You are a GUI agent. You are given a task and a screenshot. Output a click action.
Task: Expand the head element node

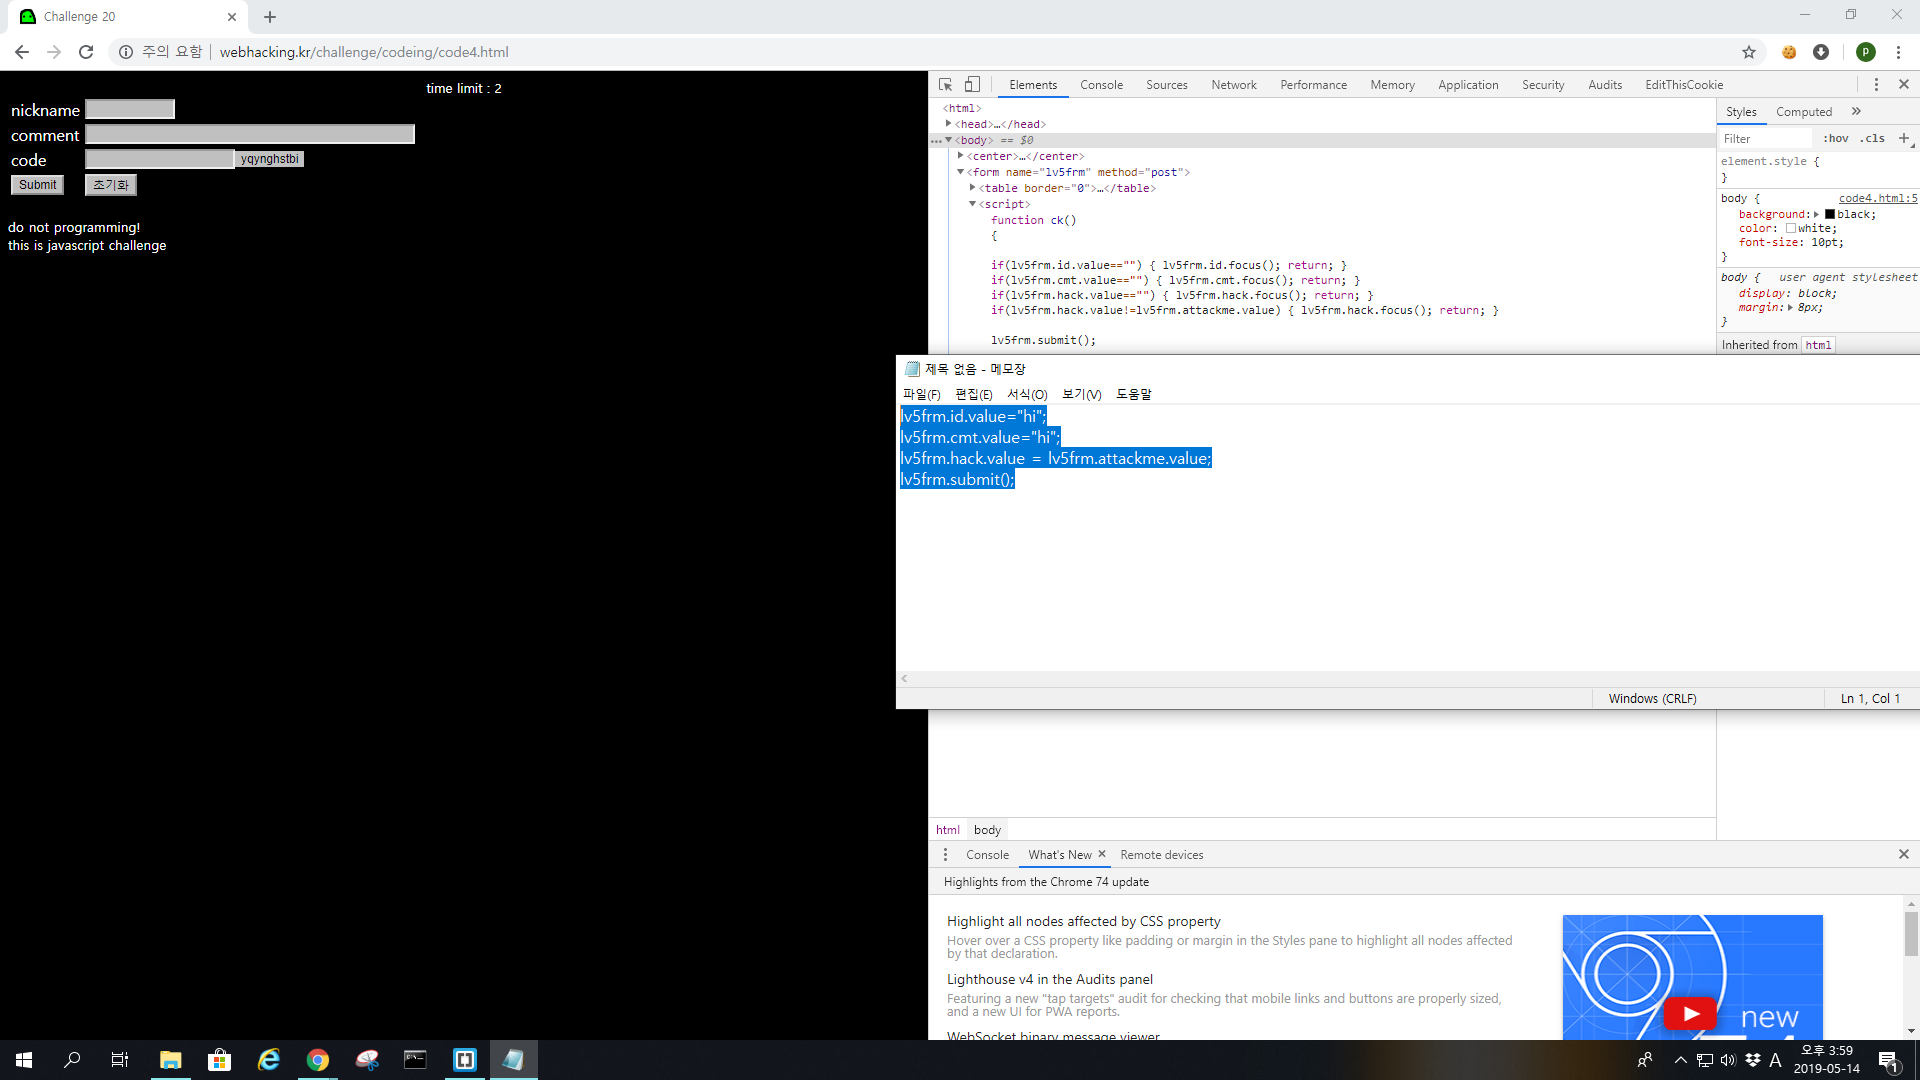coord(948,124)
